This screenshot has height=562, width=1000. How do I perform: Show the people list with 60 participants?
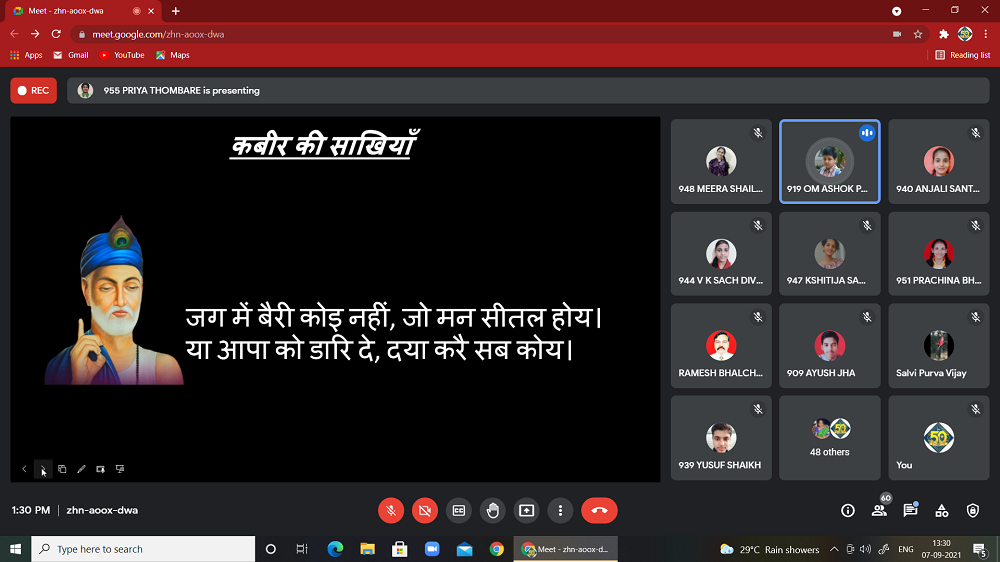point(879,510)
